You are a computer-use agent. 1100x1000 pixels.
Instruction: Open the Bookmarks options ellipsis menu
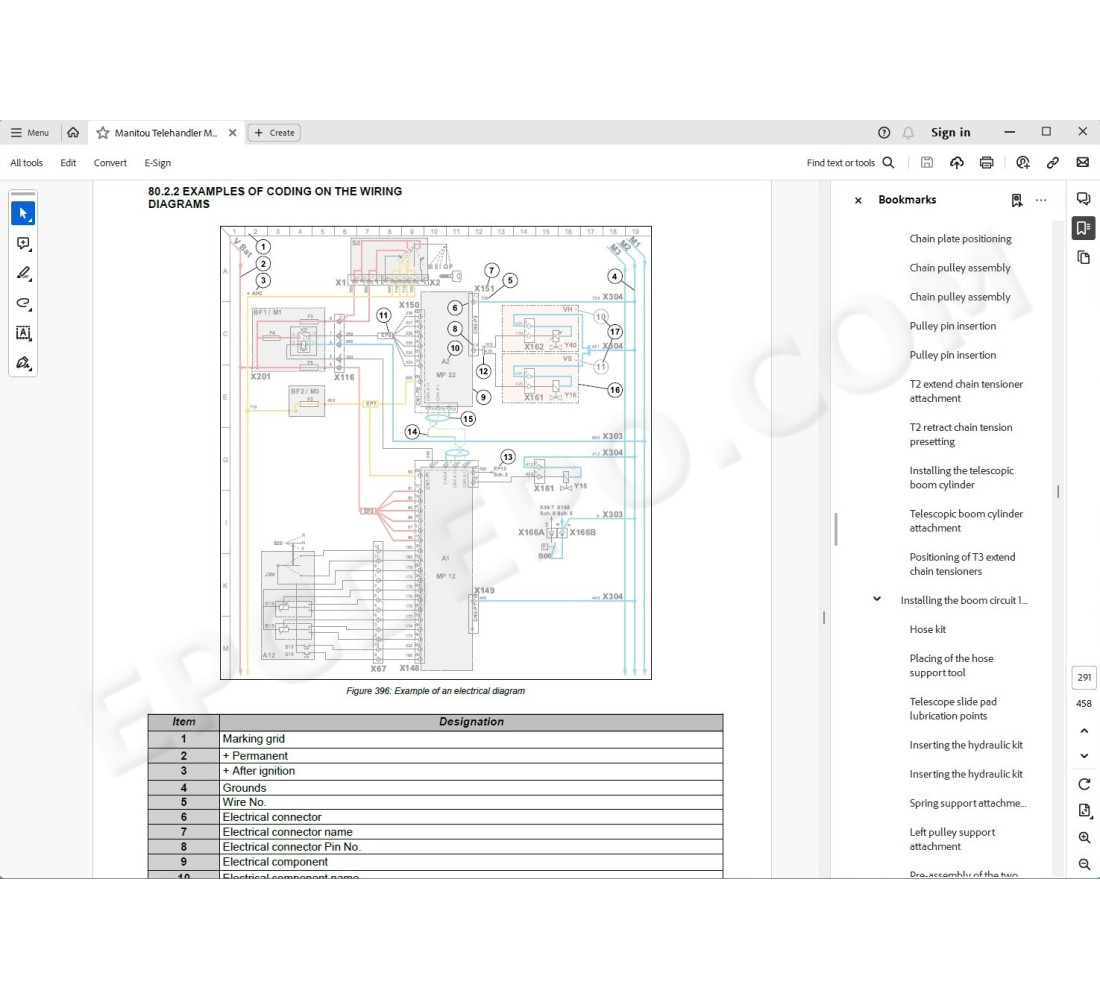click(1041, 200)
